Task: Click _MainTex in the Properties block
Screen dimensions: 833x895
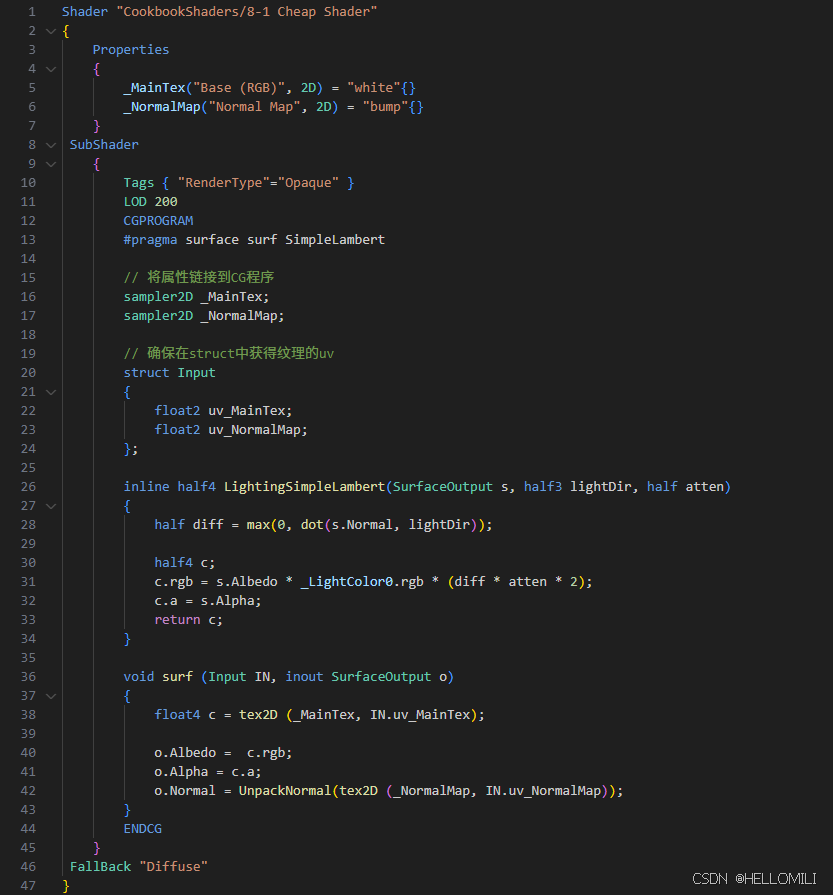Action: tap(155, 88)
